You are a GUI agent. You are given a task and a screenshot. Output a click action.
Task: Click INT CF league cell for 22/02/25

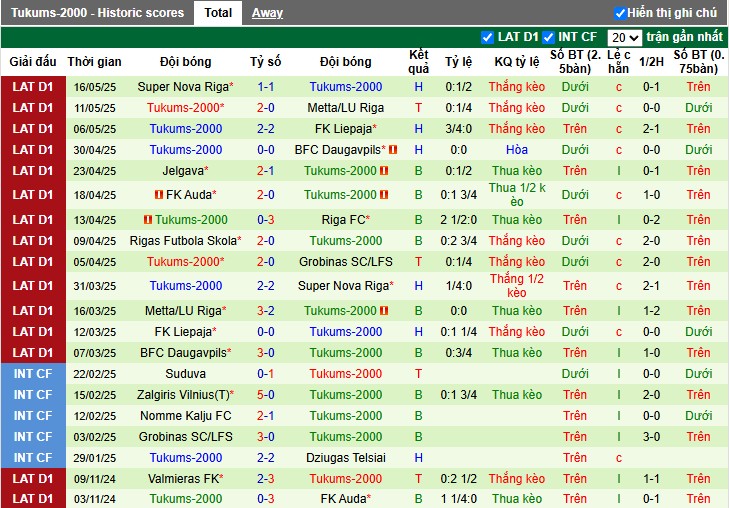(x=33, y=374)
